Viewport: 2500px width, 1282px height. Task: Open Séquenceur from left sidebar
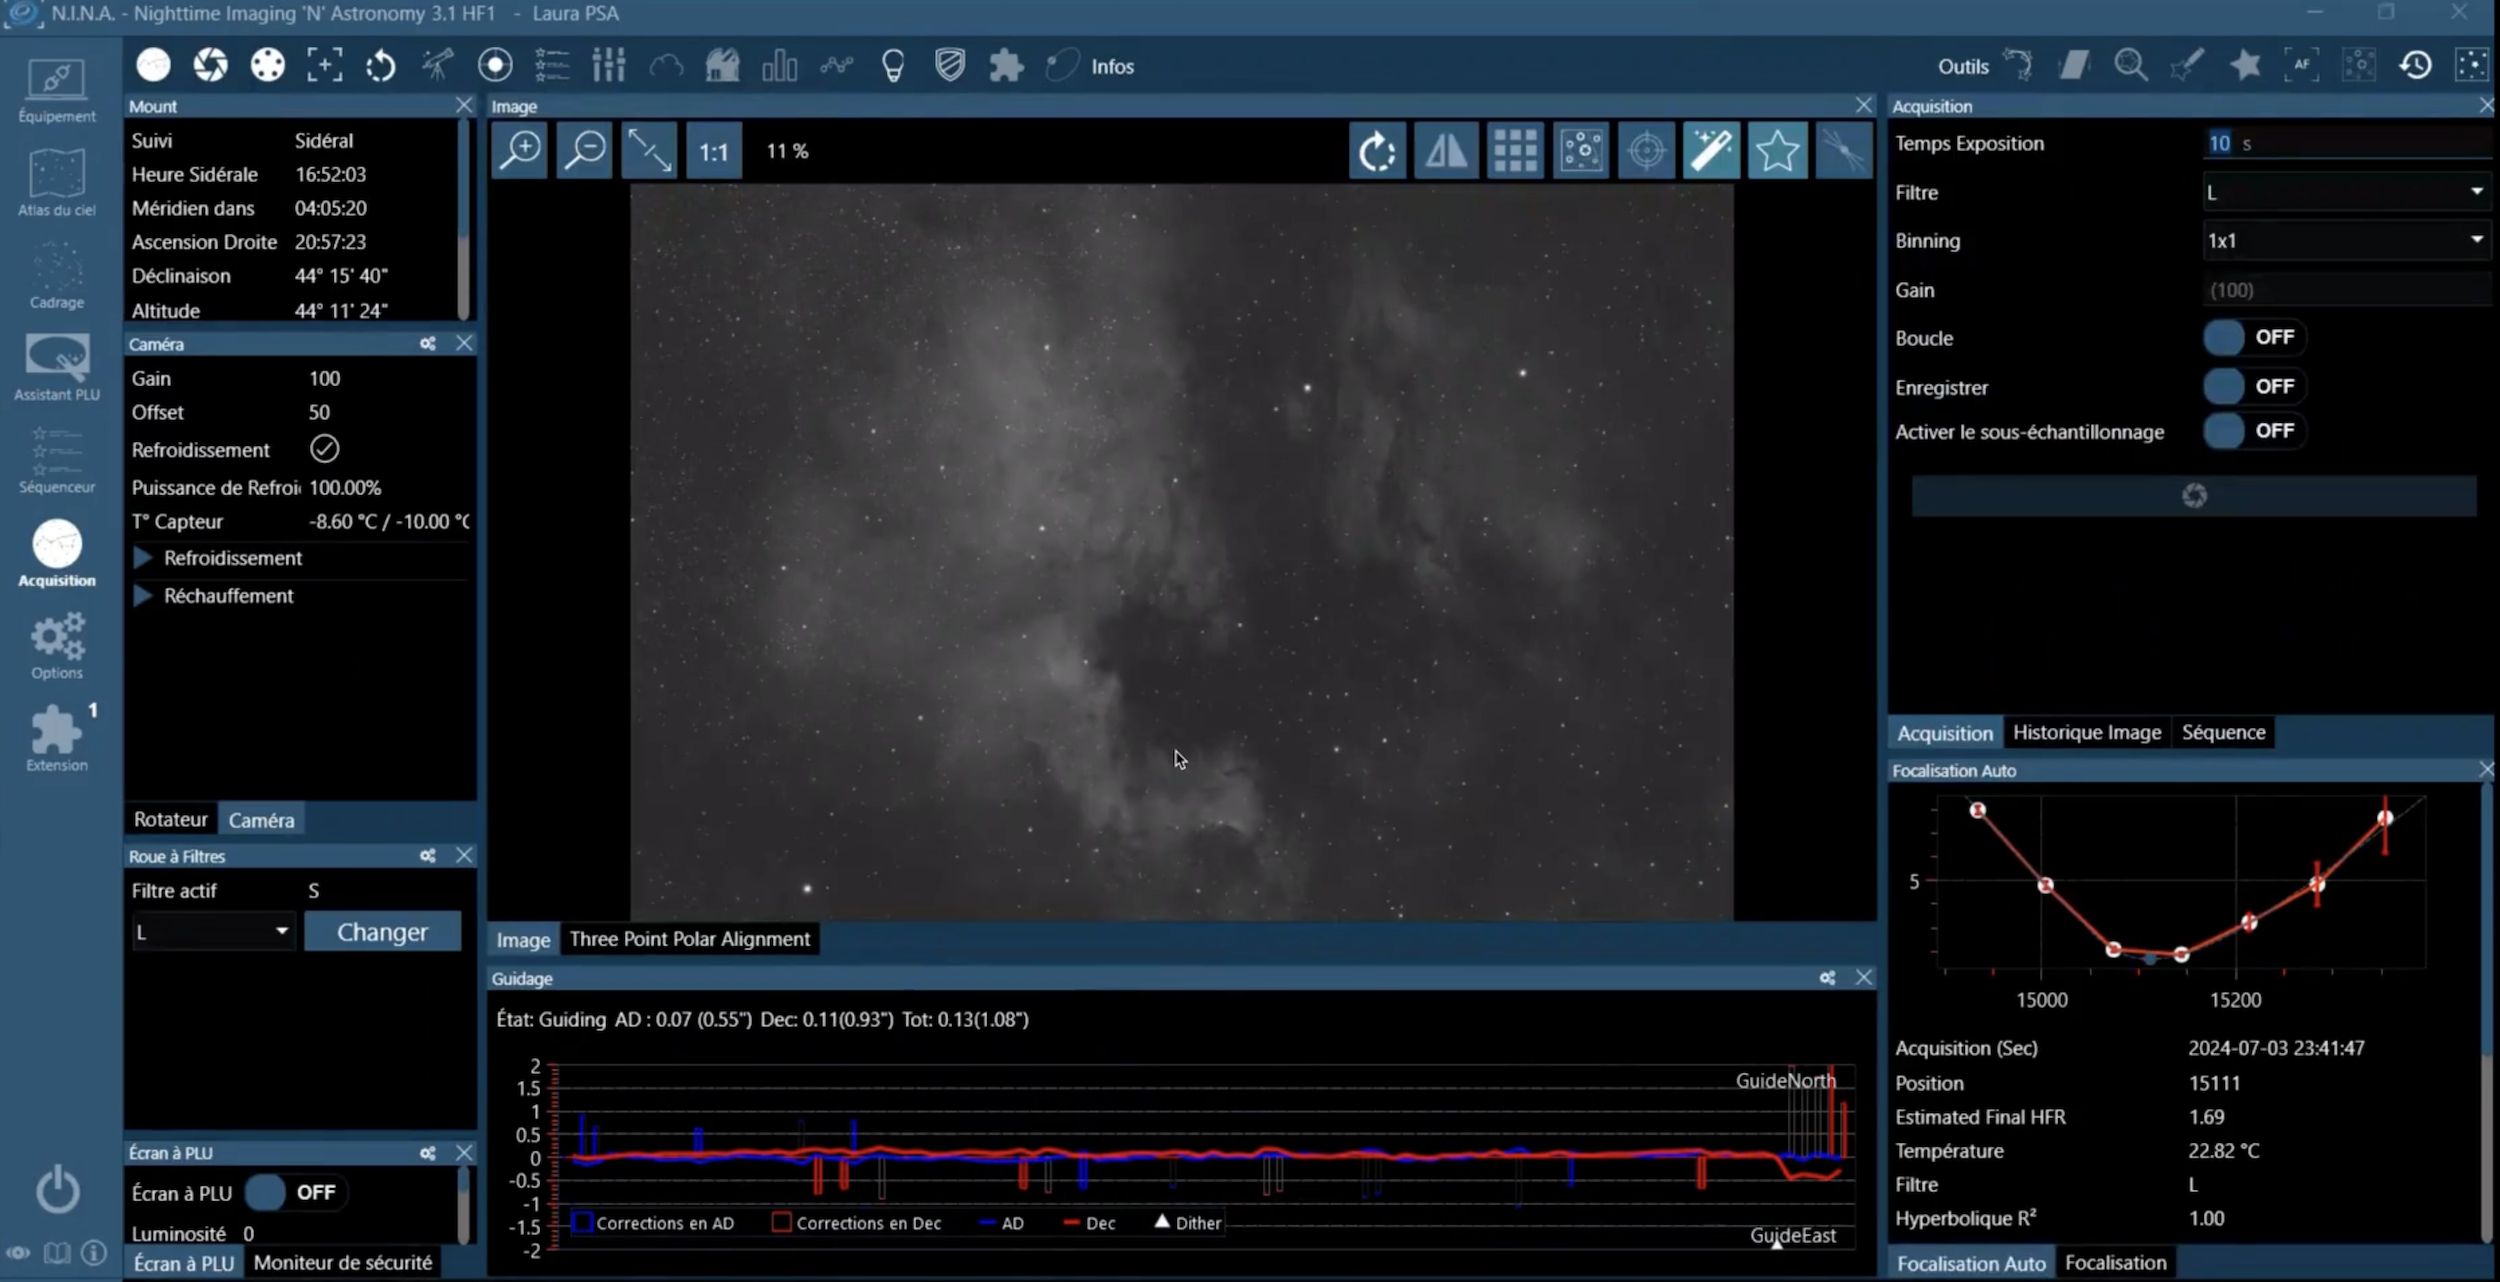coord(57,460)
